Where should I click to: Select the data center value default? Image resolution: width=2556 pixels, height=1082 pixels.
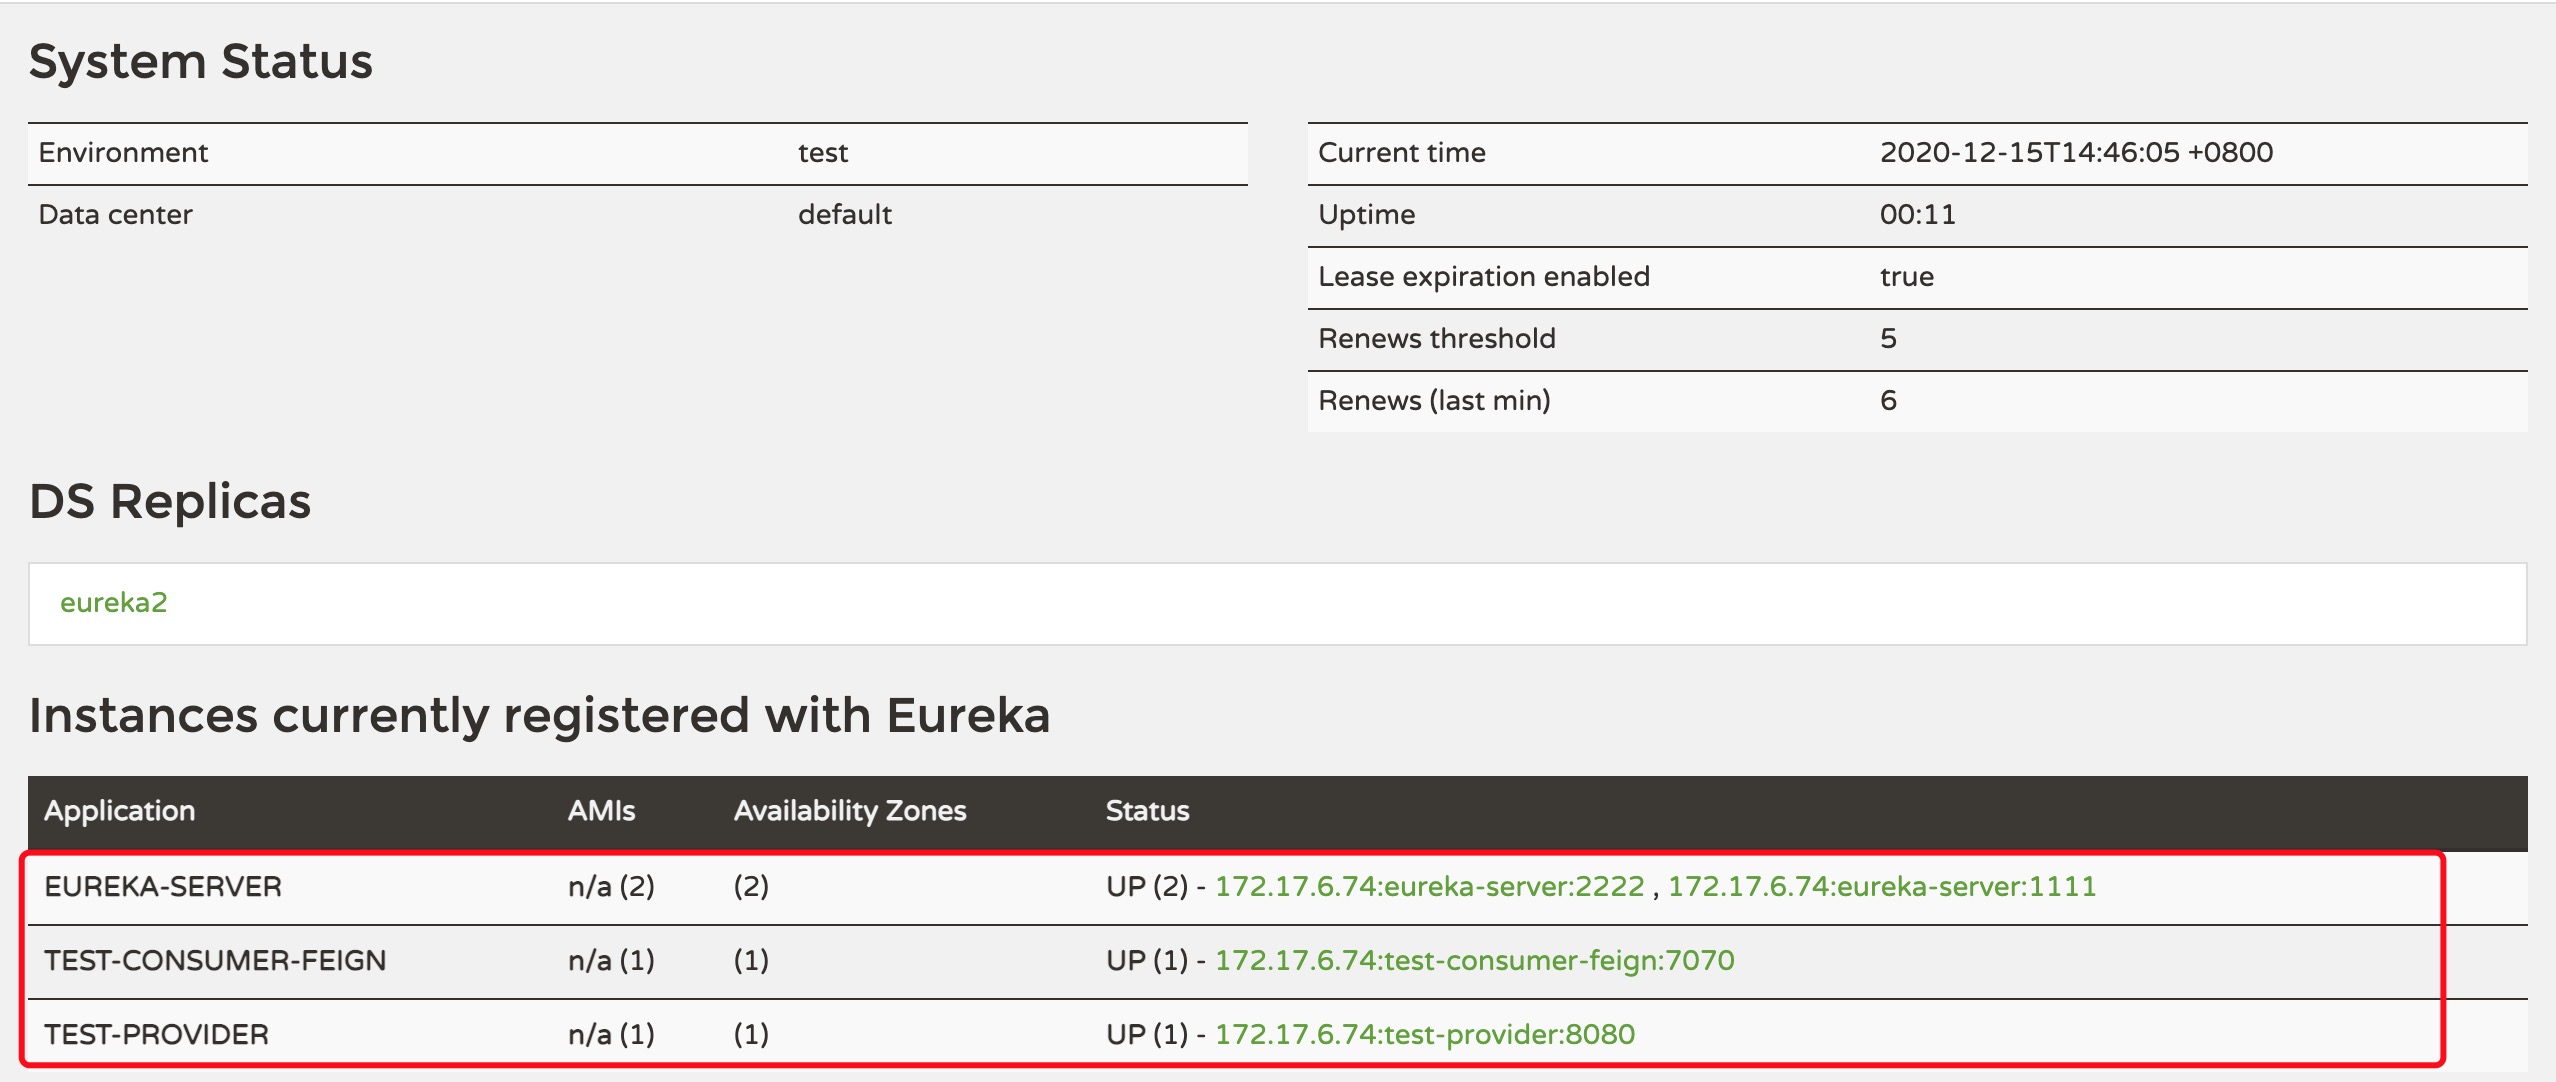coord(844,214)
